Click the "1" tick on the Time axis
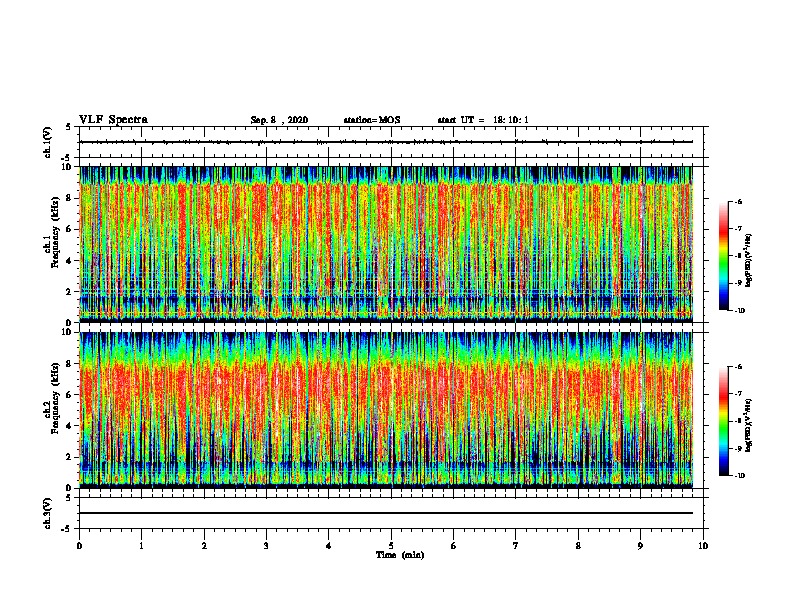792x612 pixels. coord(141,546)
